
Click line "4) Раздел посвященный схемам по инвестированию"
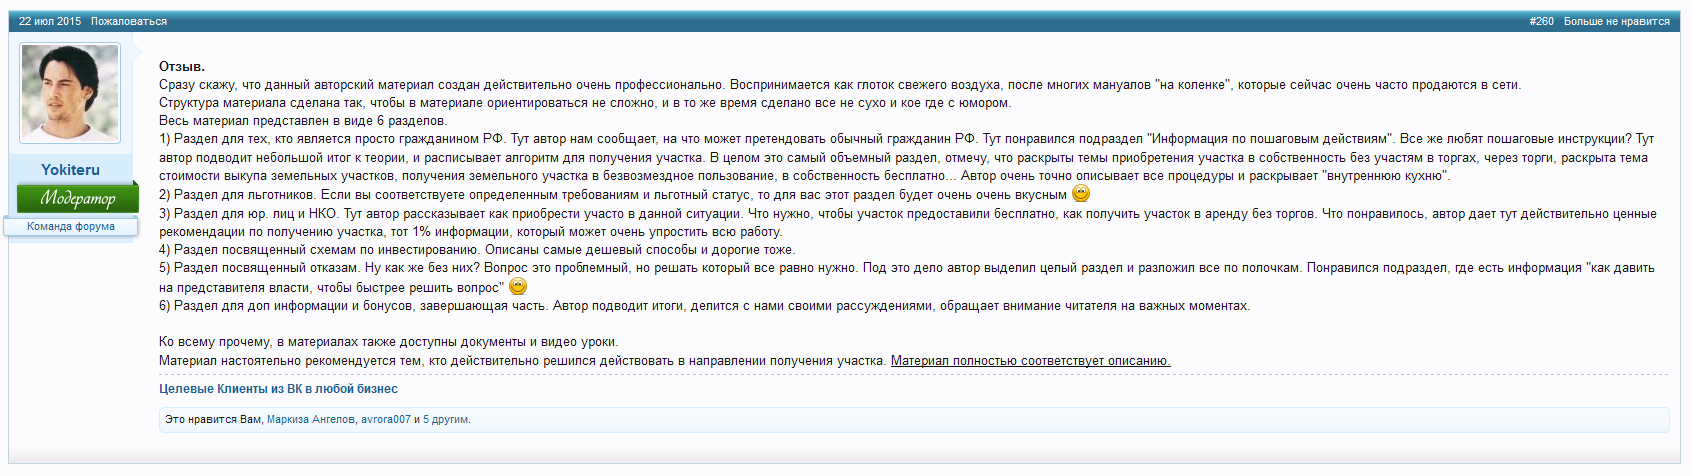477,250
